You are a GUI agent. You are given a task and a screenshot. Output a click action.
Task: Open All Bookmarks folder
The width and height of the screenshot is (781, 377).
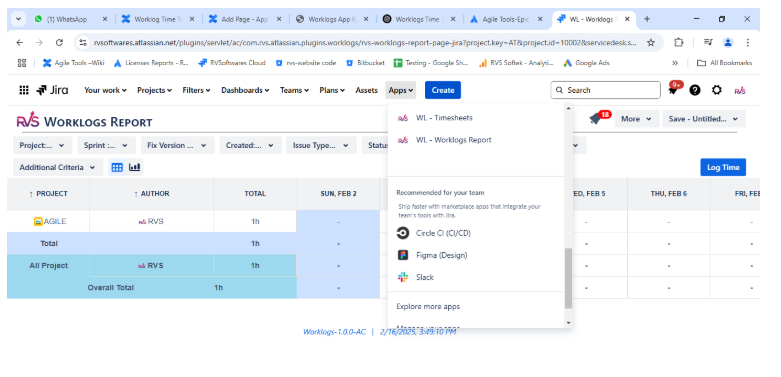point(724,63)
